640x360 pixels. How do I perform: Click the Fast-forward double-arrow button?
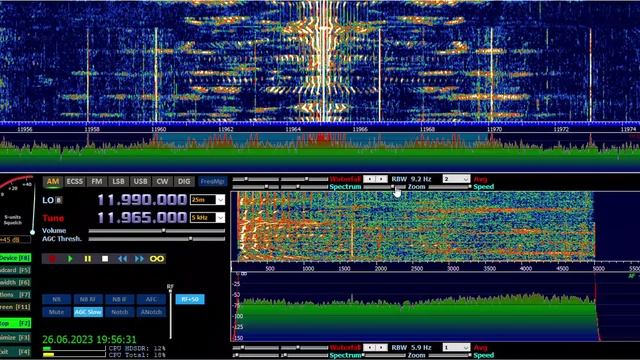click(x=139, y=259)
